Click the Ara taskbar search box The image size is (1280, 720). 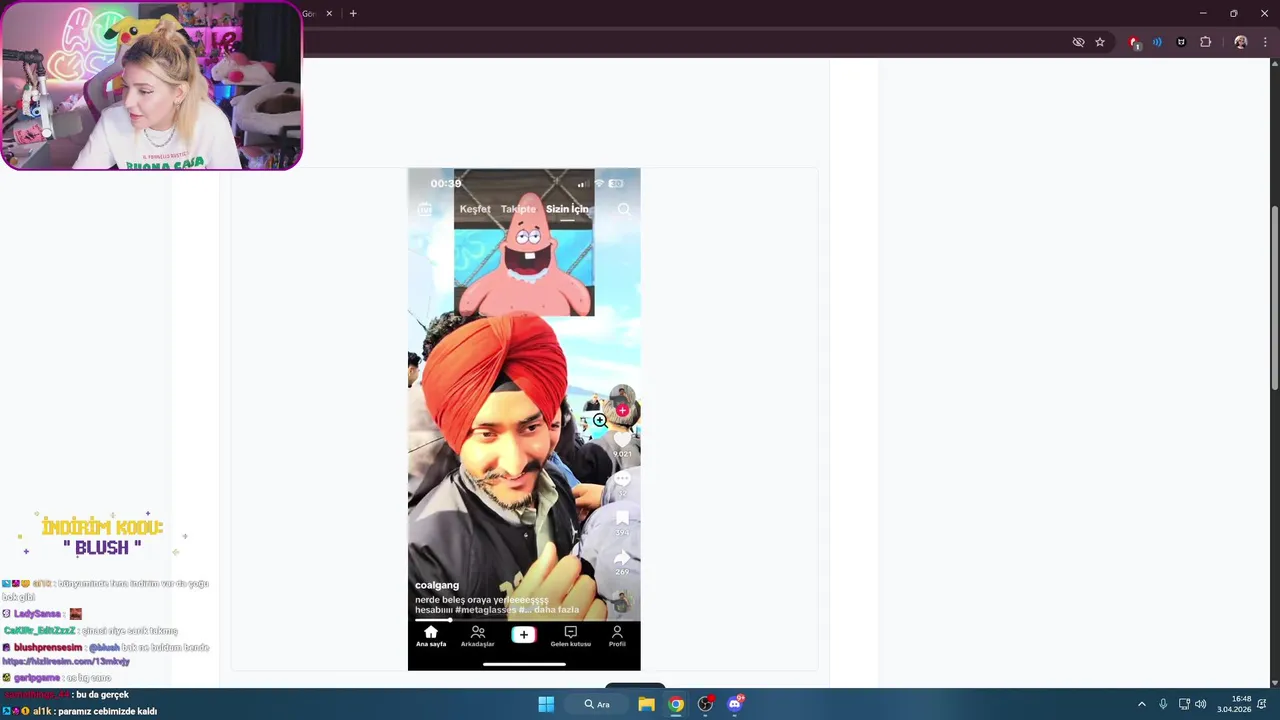(x=597, y=704)
